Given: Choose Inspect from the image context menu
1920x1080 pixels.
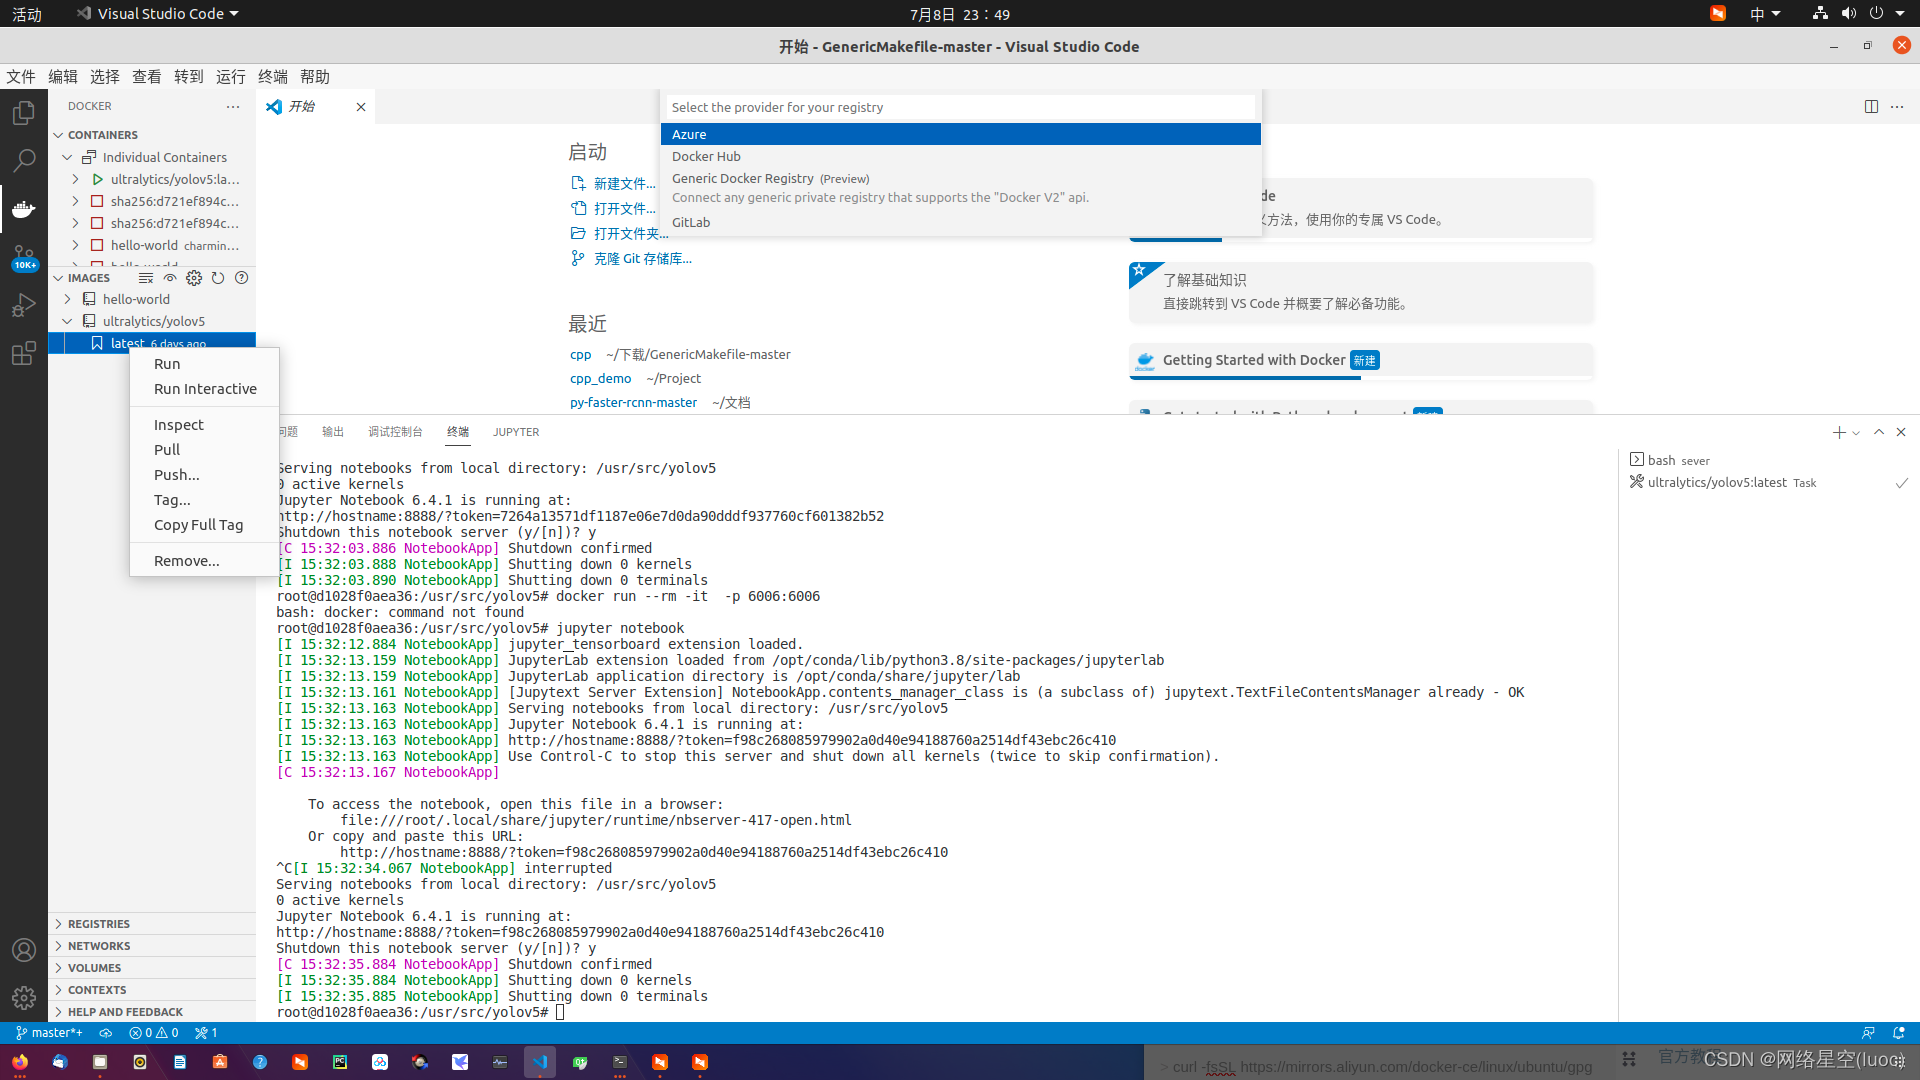Looking at the screenshot, I should coord(178,424).
